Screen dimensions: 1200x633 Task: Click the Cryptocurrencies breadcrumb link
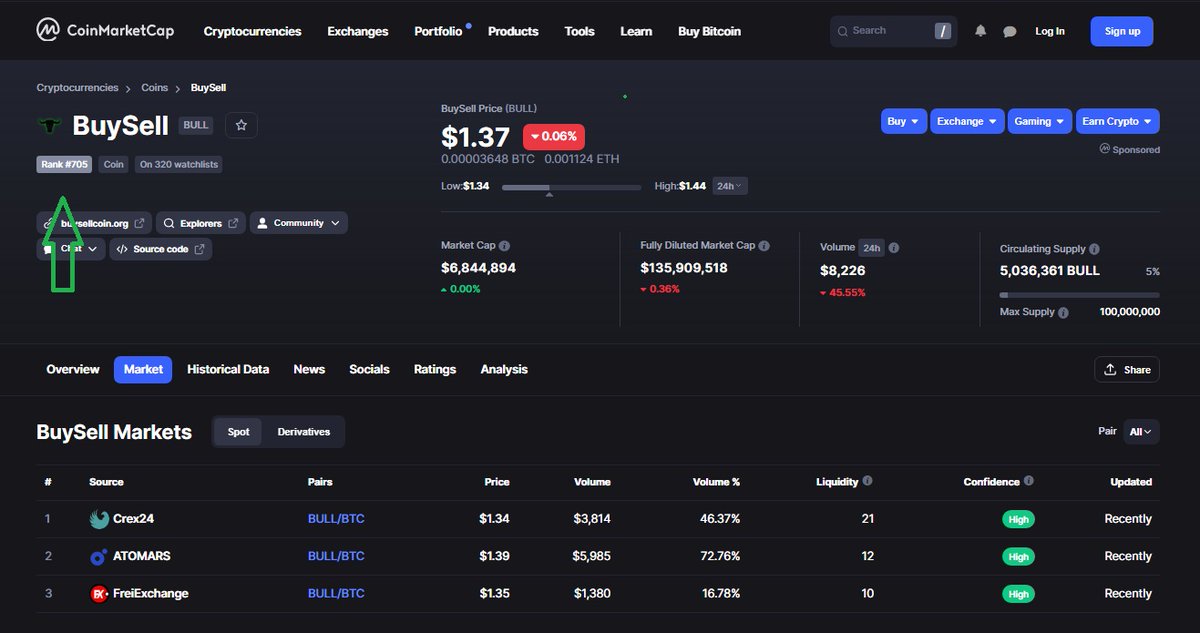(77, 88)
